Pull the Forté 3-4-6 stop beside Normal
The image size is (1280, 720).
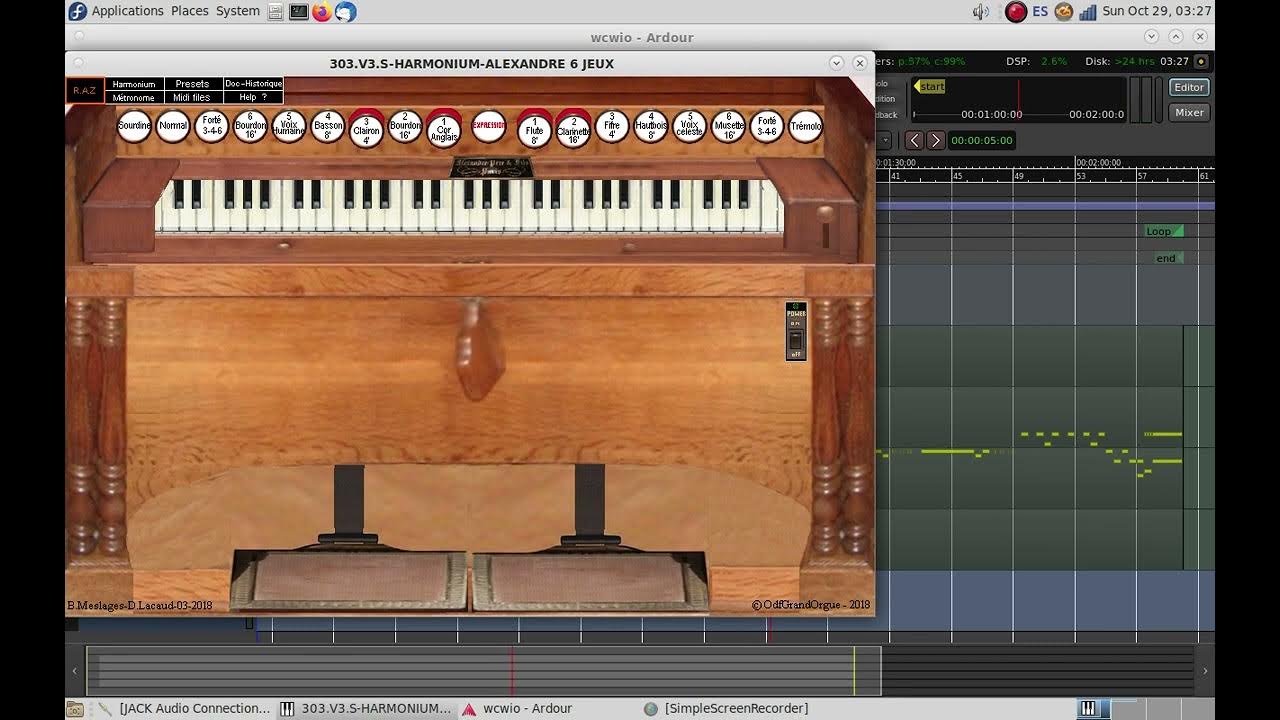point(211,126)
